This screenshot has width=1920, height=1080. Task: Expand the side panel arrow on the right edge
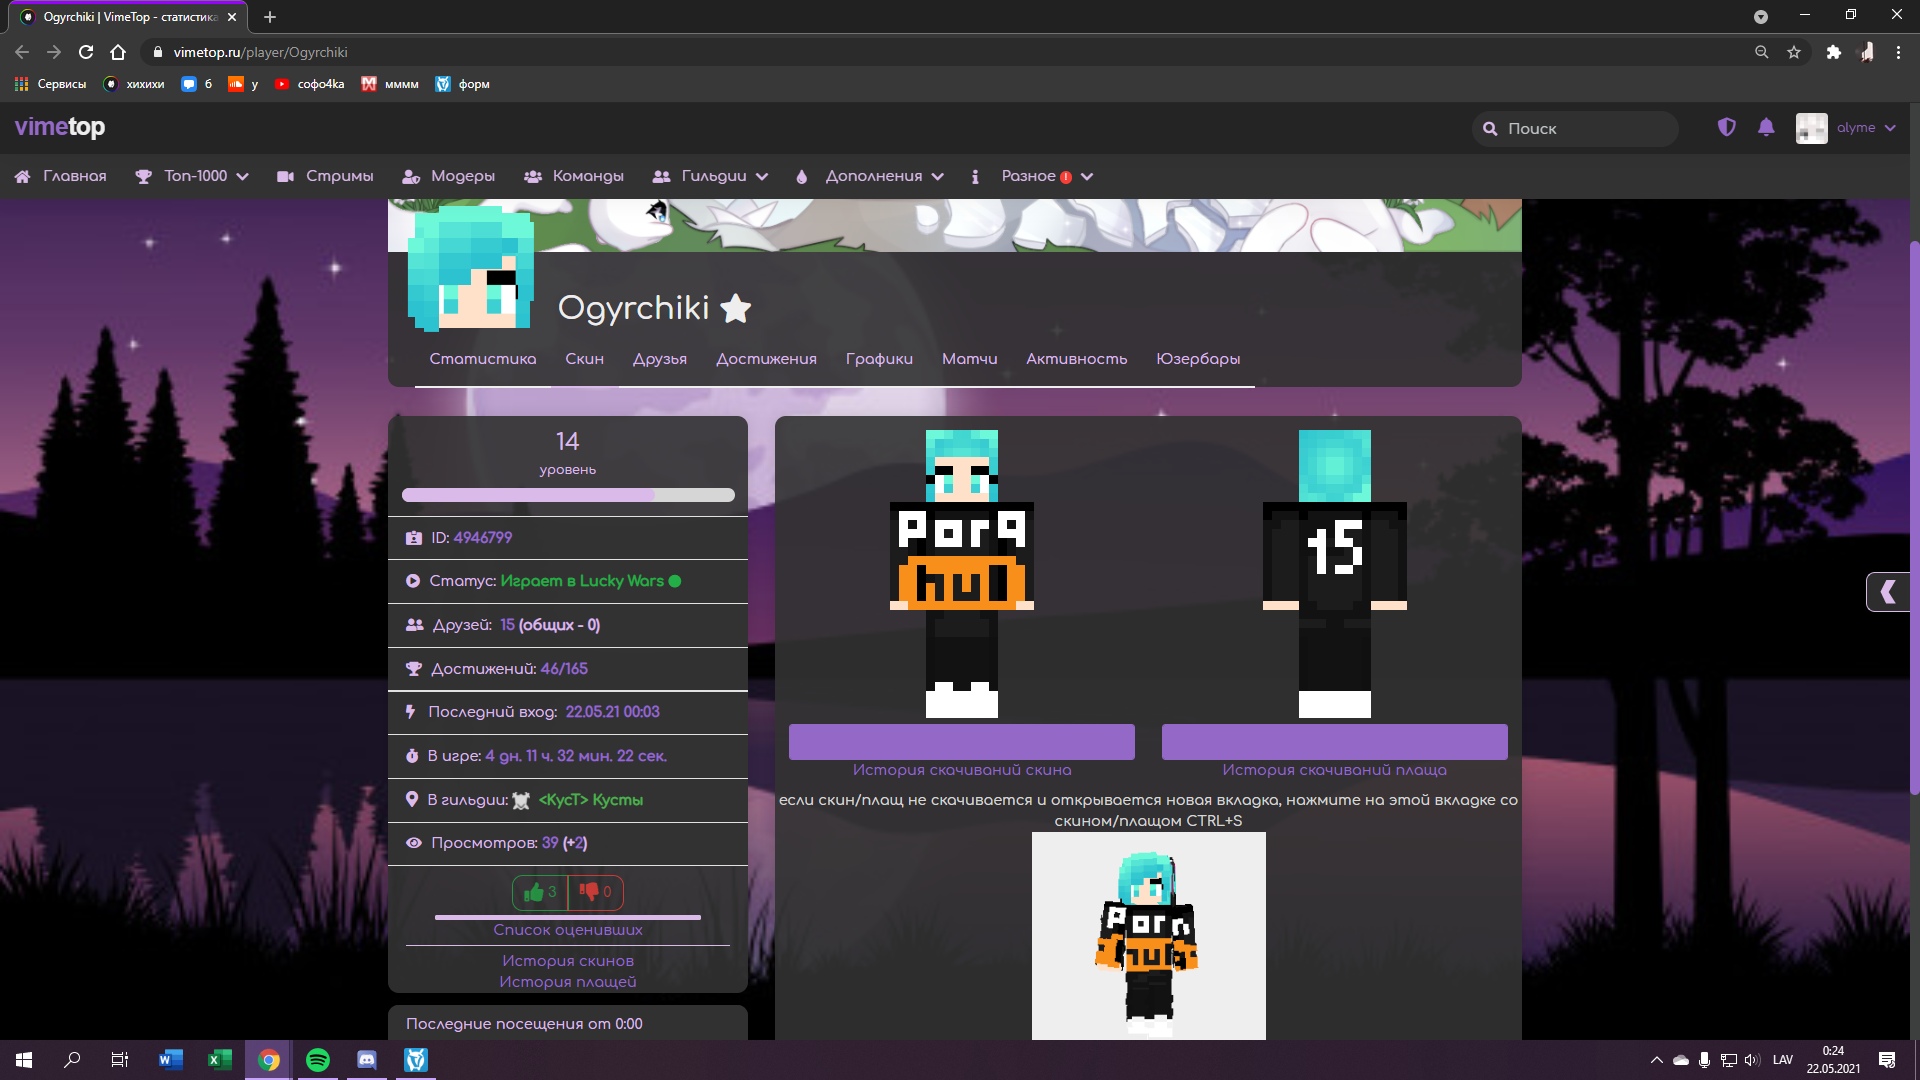(1888, 592)
